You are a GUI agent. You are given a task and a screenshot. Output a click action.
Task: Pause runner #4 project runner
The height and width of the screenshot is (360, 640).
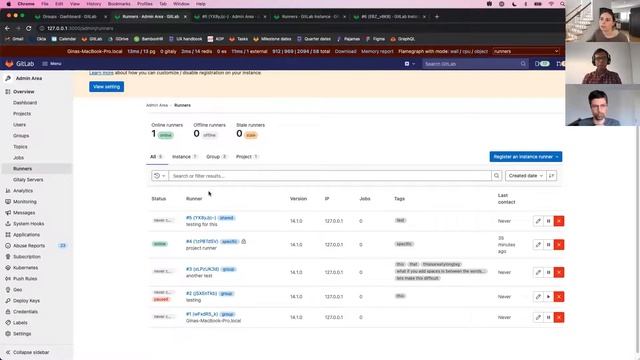[549, 244]
